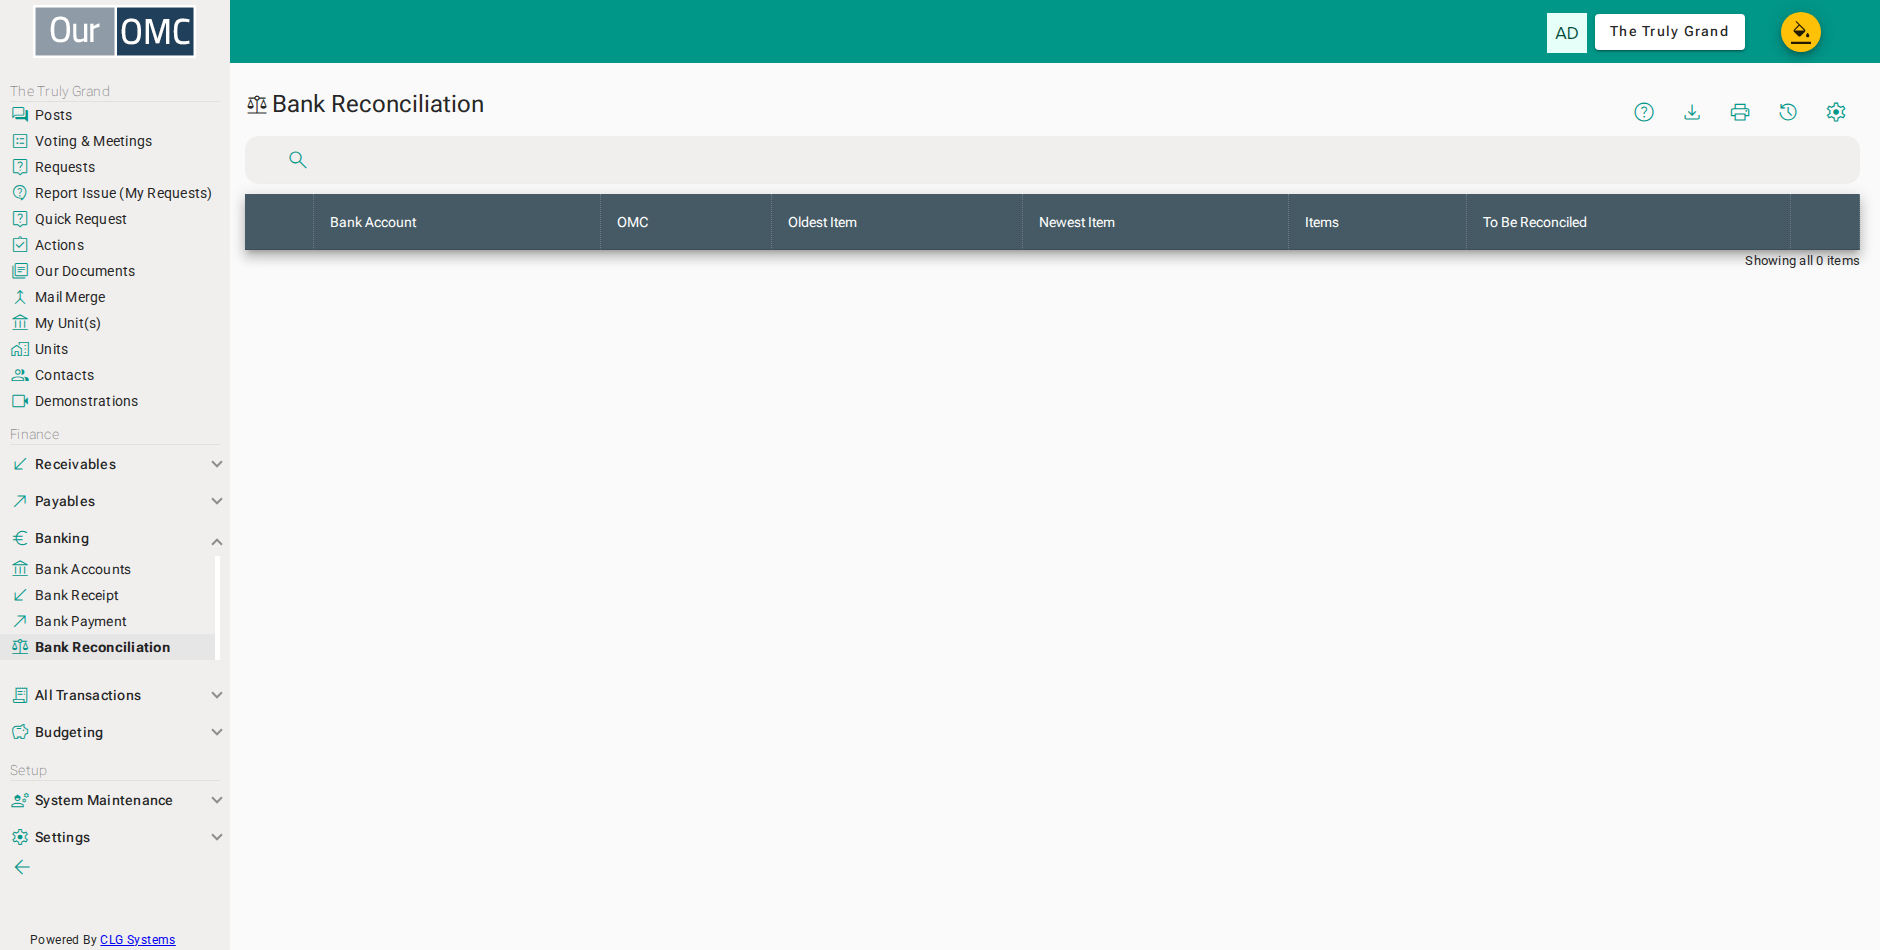Click into the search input field
The height and width of the screenshot is (950, 1880).
click(1052, 159)
